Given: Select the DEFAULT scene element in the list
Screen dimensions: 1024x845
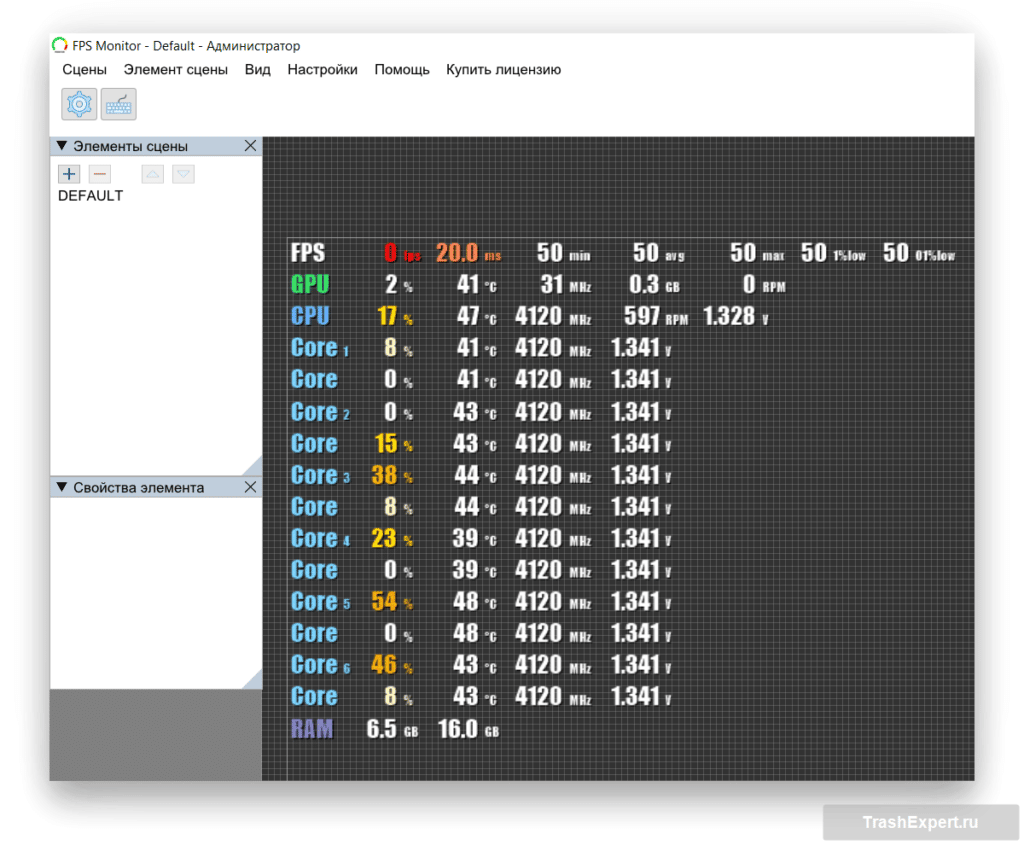Looking at the screenshot, I should click(90, 196).
